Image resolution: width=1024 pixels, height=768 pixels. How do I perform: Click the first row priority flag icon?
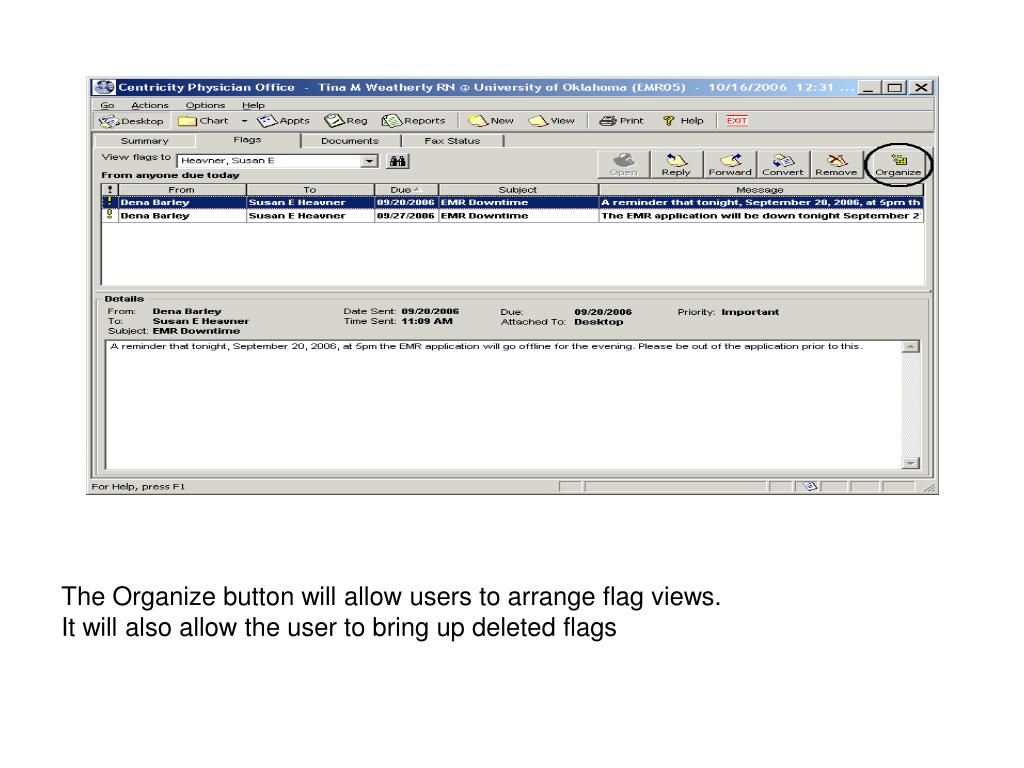(110, 202)
